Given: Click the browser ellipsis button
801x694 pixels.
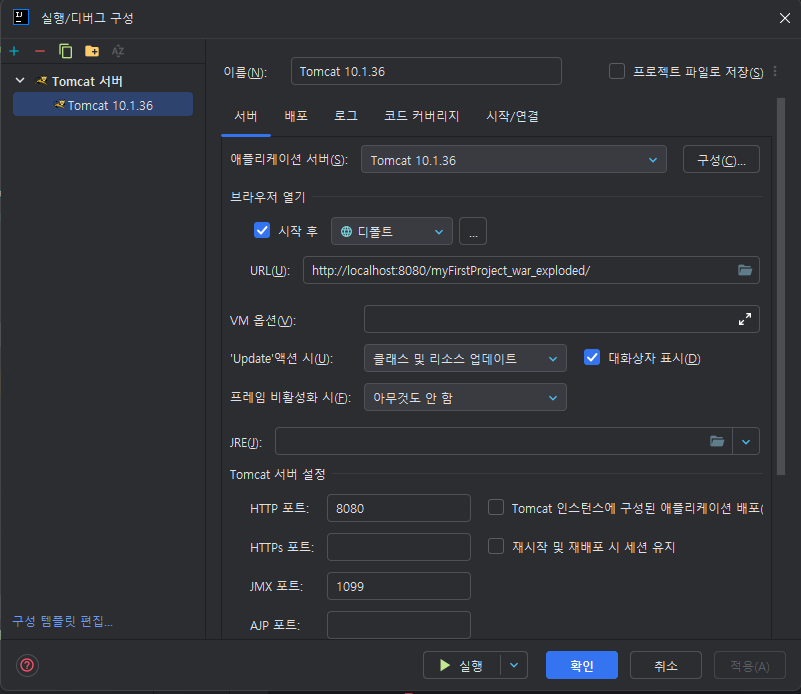Looking at the screenshot, I should click(x=473, y=231).
